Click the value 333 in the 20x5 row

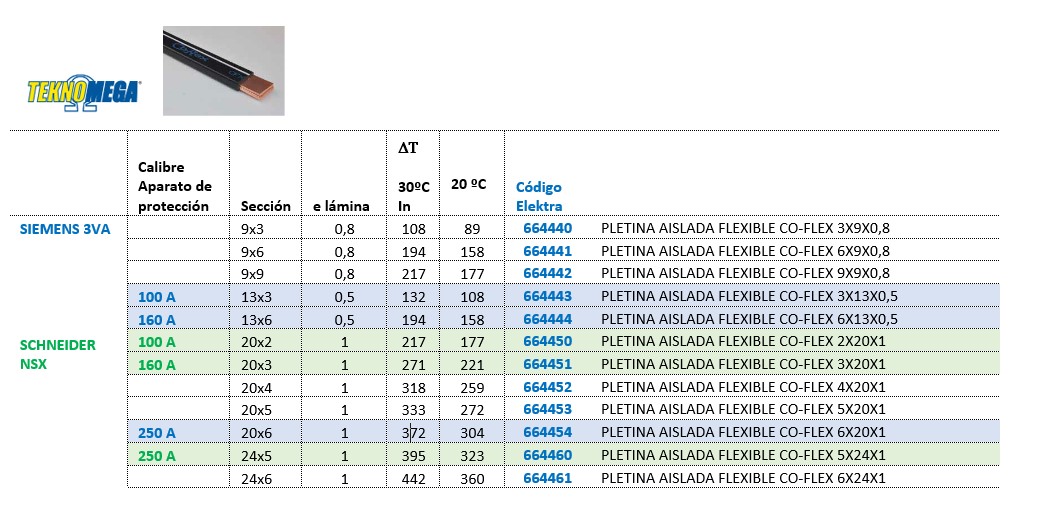[414, 410]
